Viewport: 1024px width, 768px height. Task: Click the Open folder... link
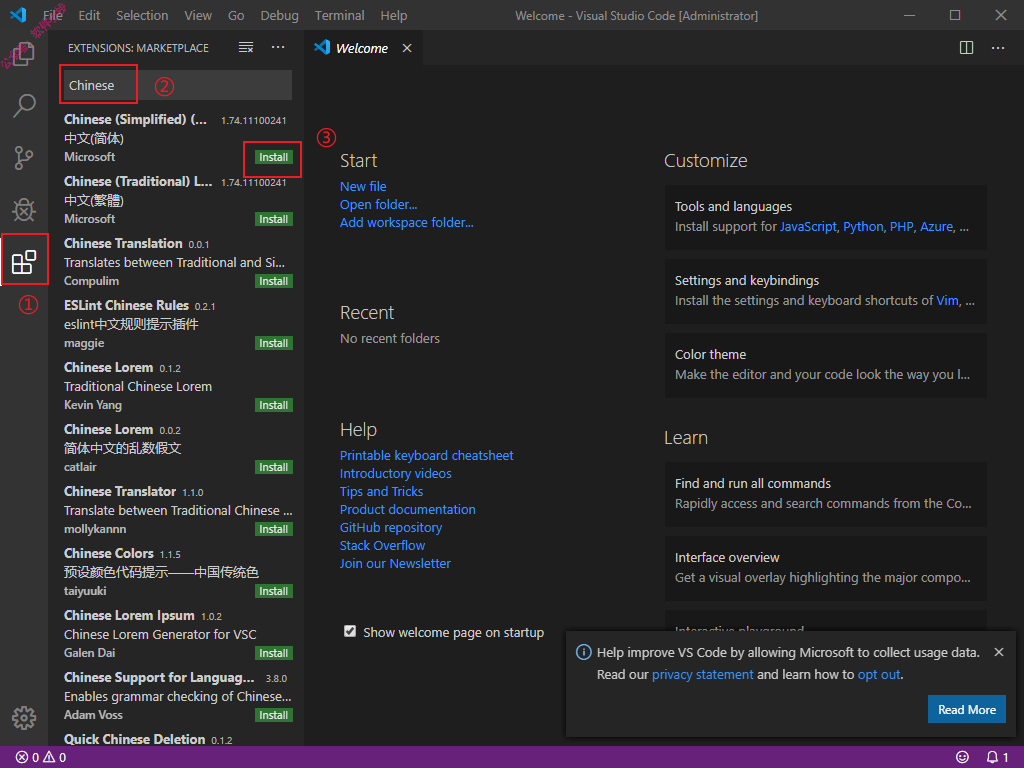coord(378,204)
